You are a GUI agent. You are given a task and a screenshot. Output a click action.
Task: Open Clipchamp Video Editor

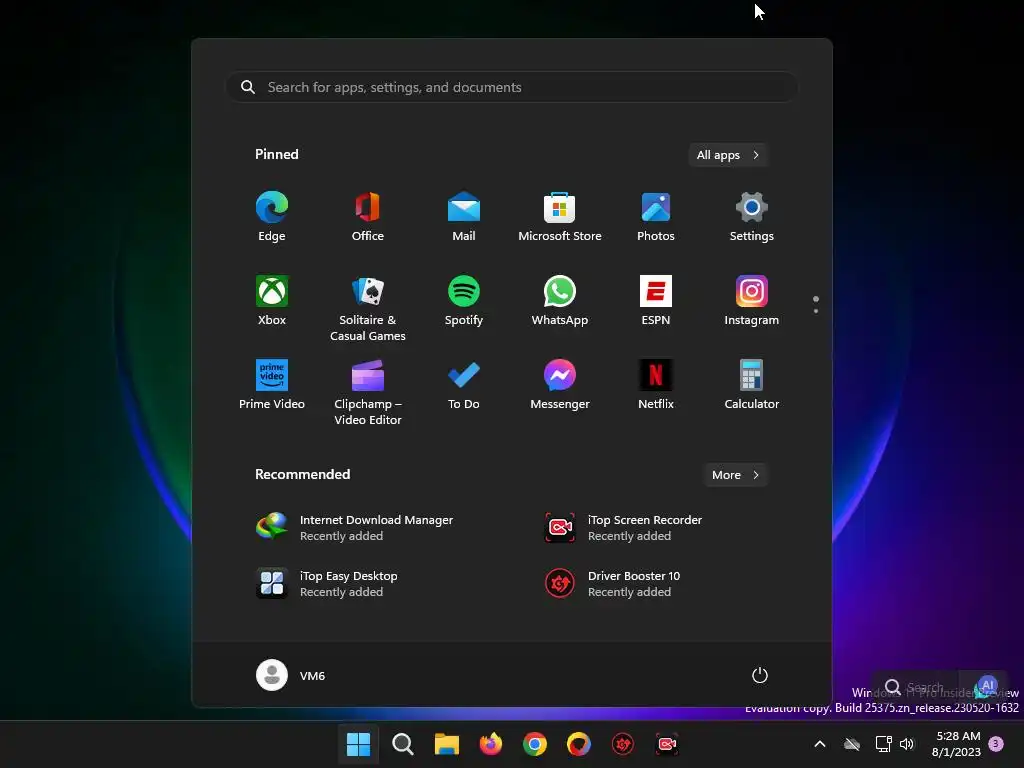click(x=368, y=392)
